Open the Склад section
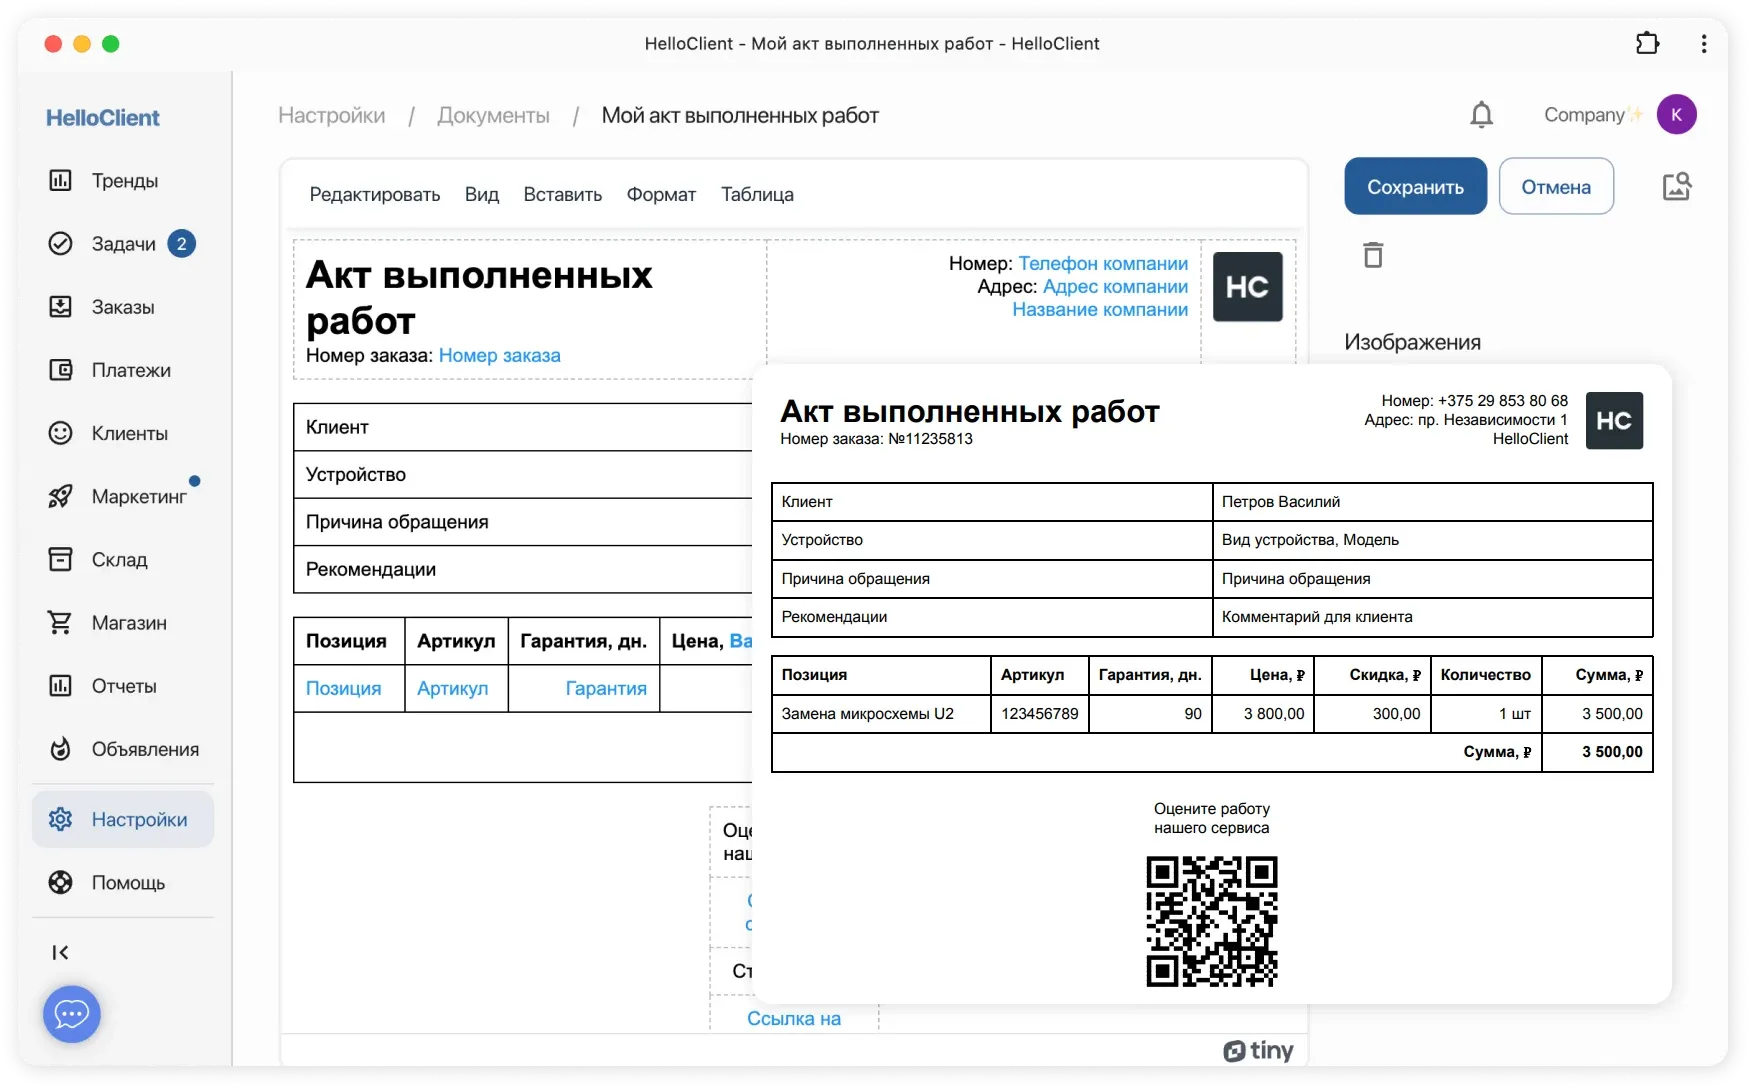This screenshot has width=1750, height=1088. [119, 559]
